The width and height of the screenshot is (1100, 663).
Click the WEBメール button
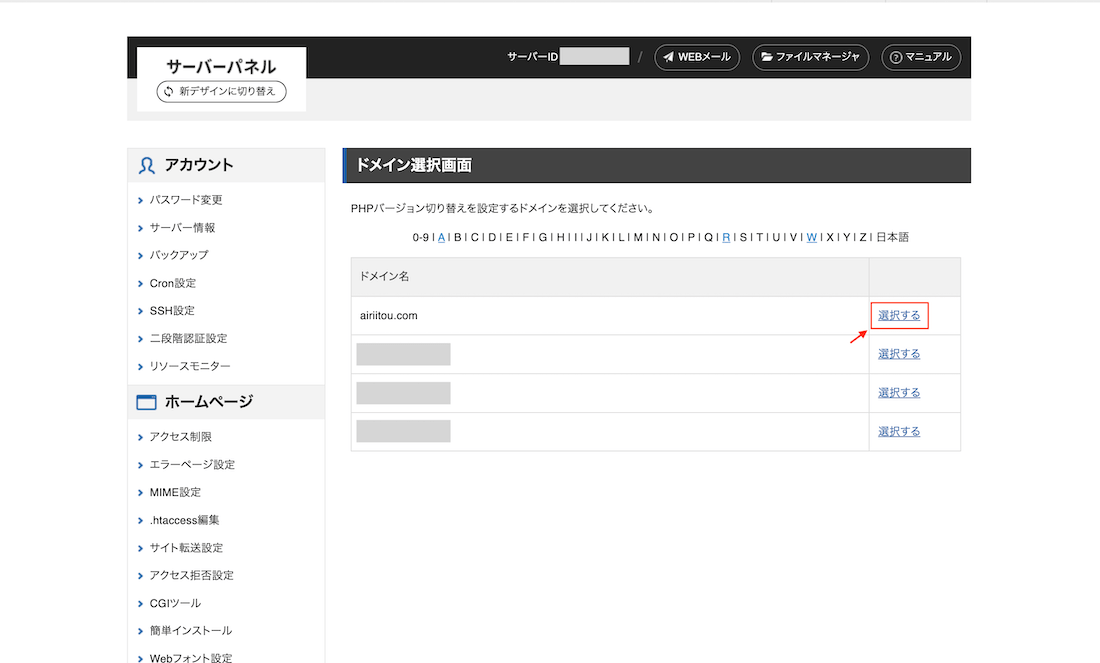point(697,57)
